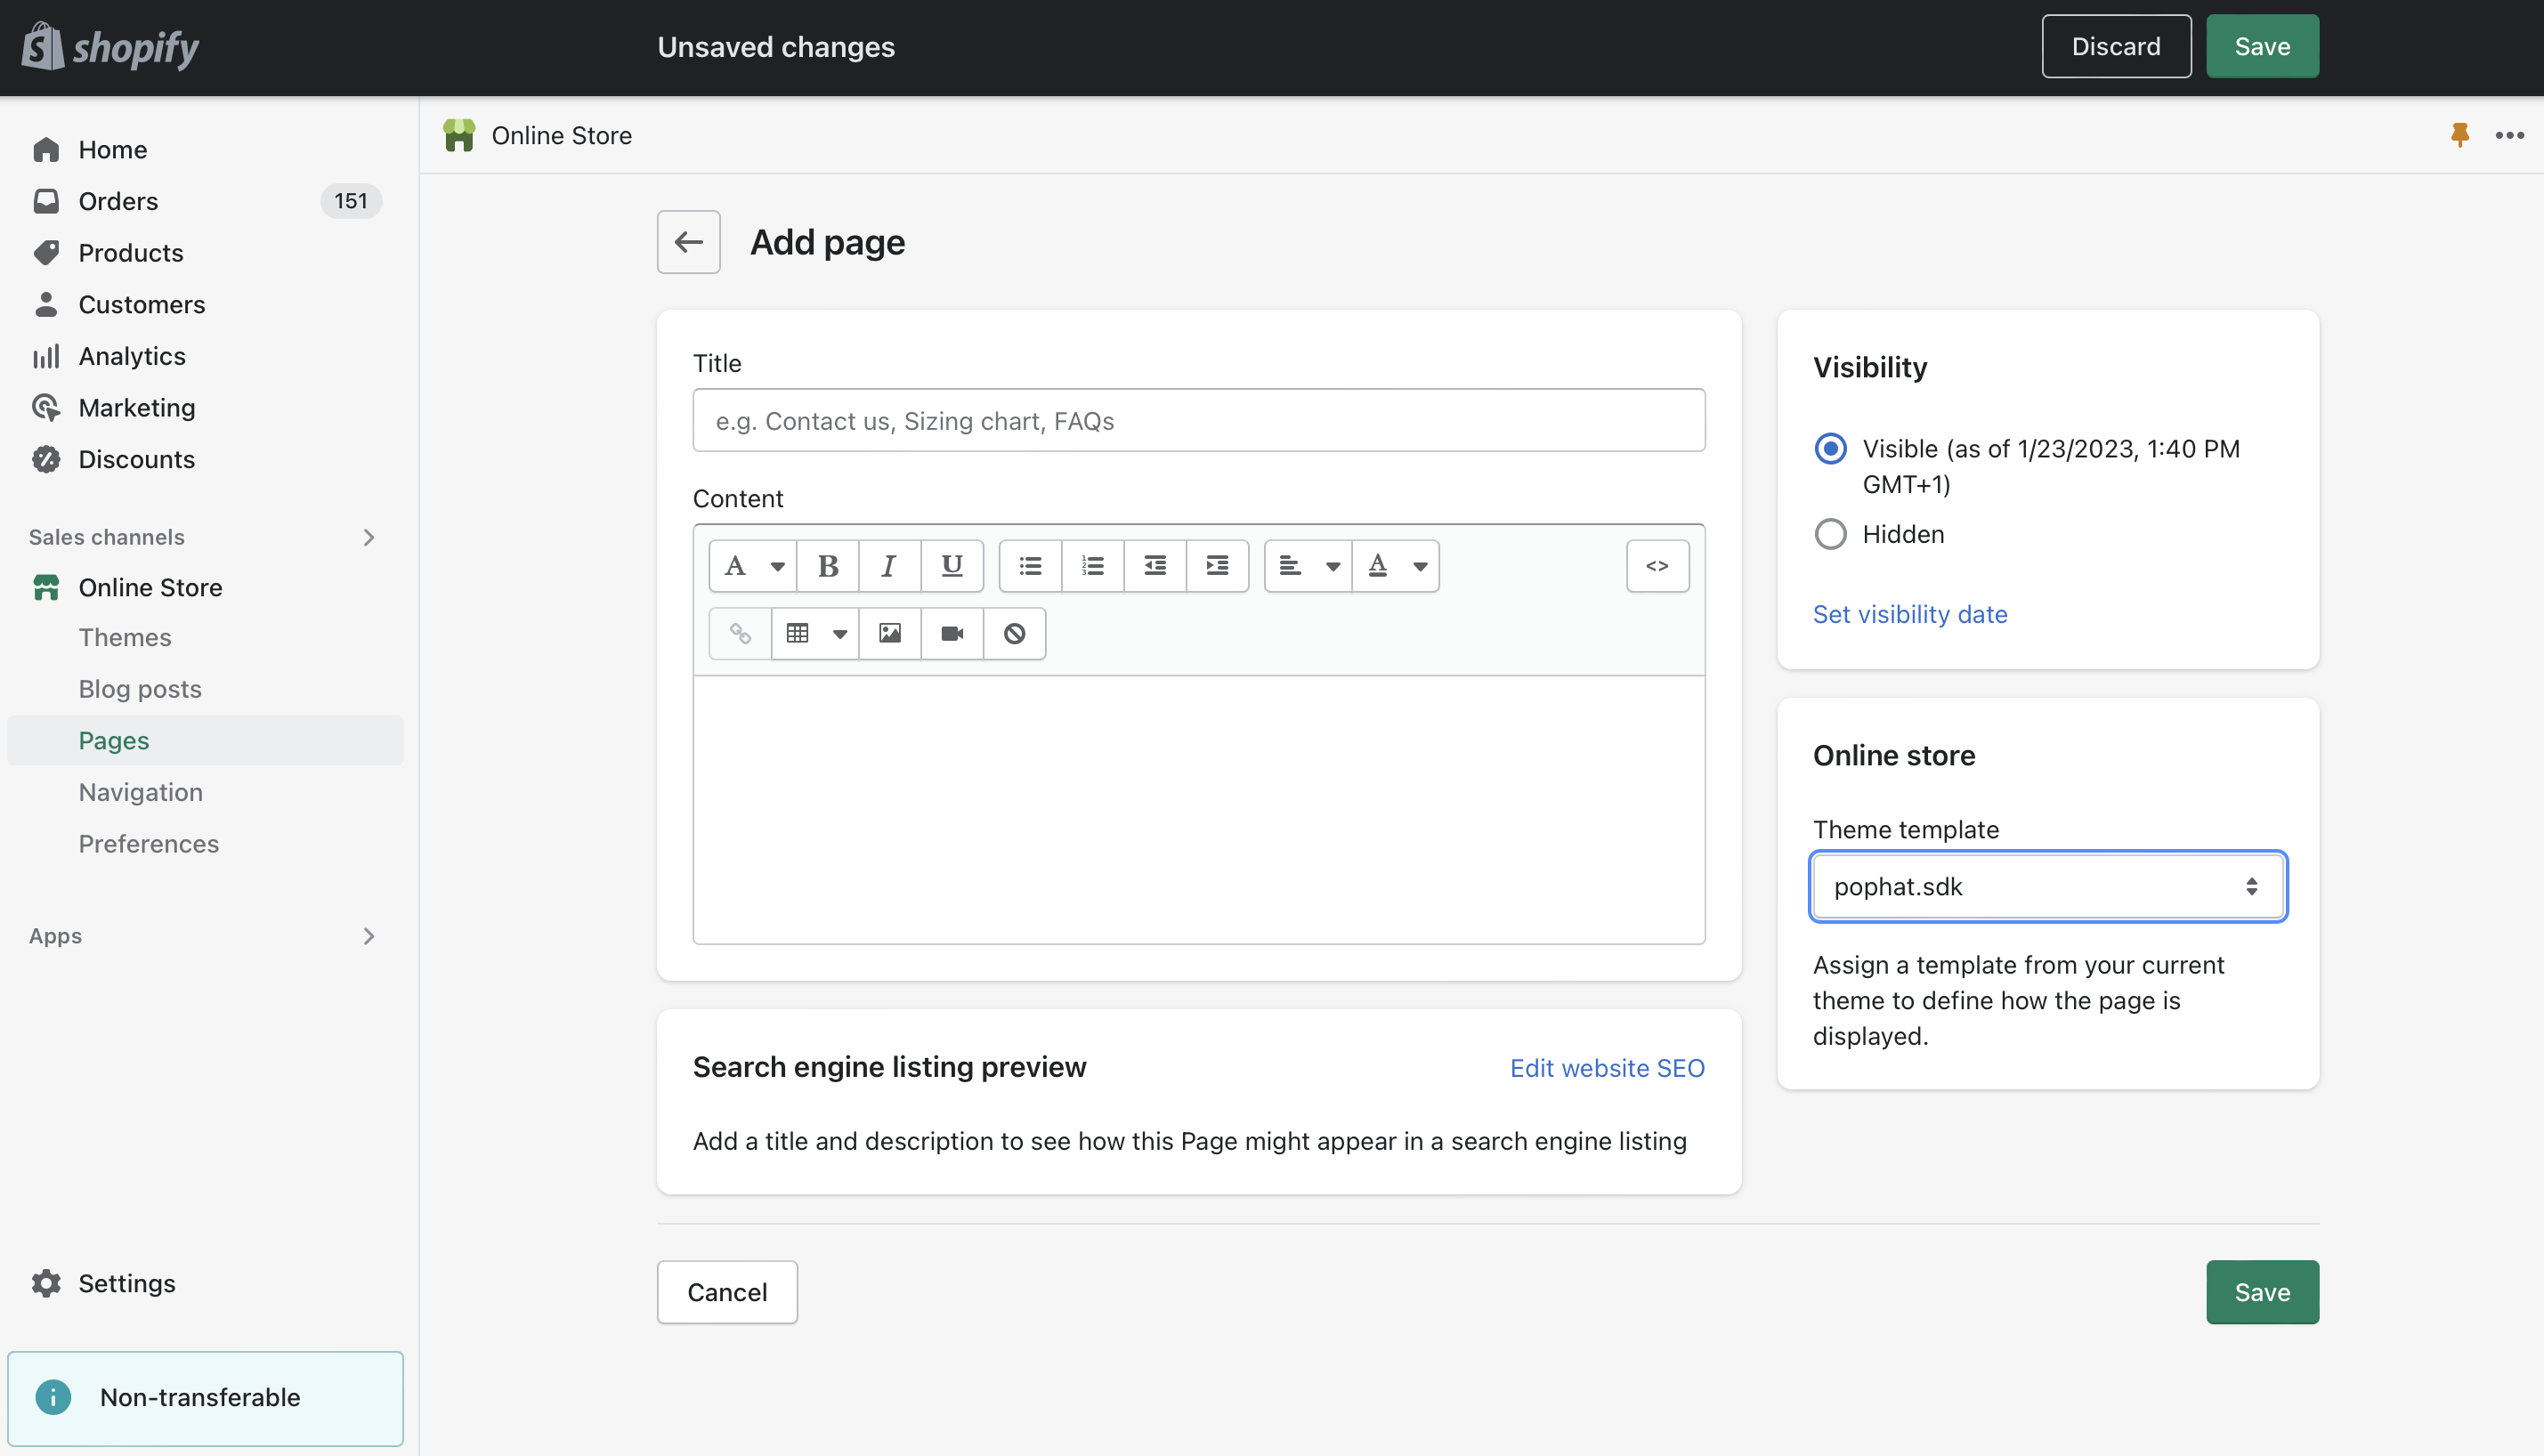Go to Themes under Online Store
Viewport: 2544px width, 1456px height.
(125, 637)
